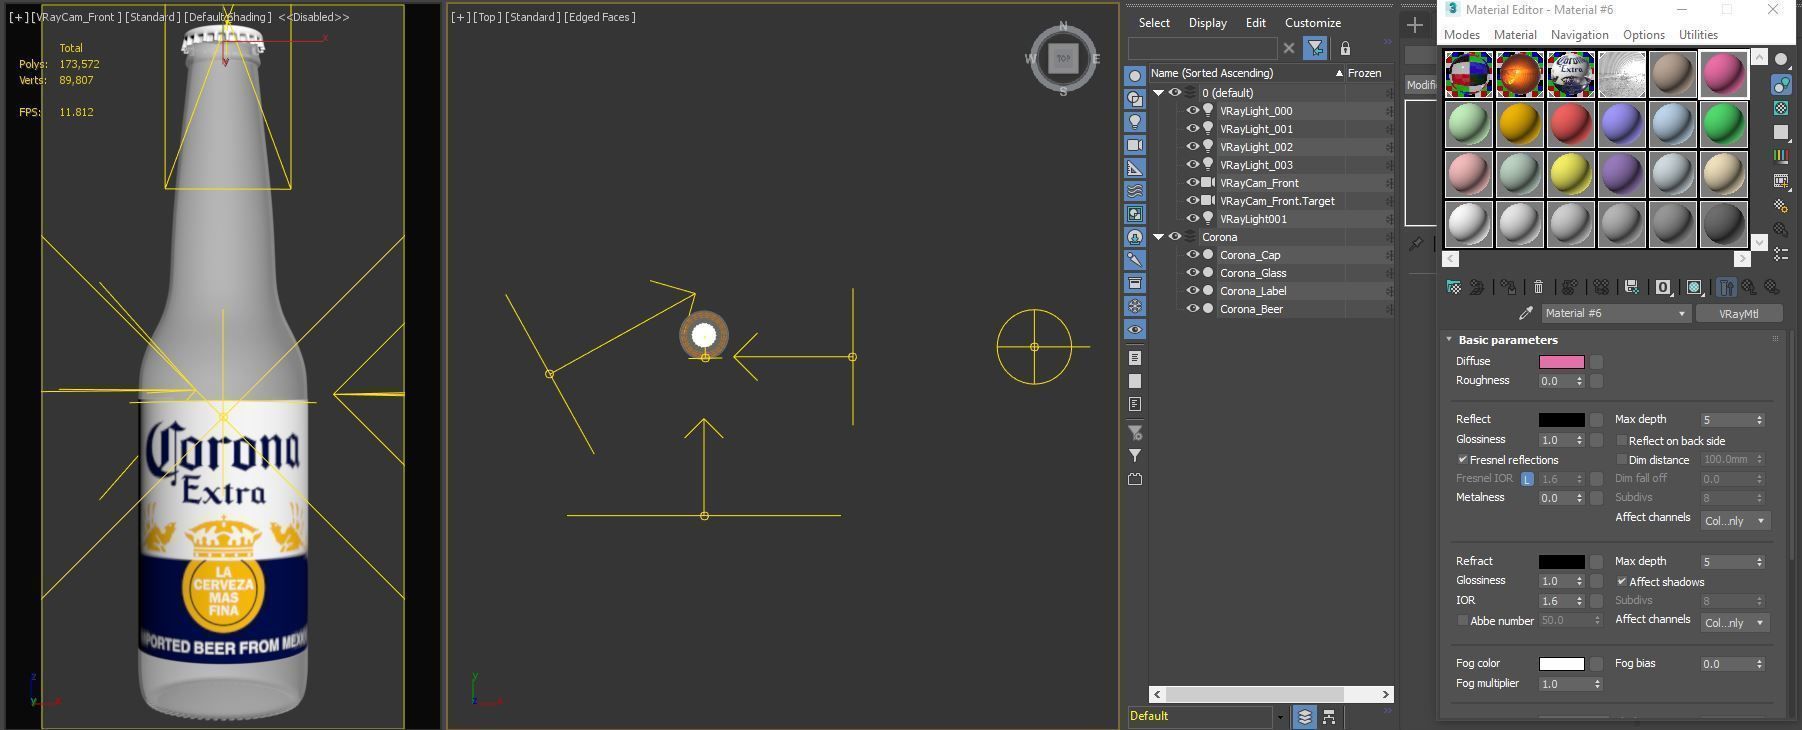Toggle Affect shadows checkbox
Image resolution: width=1802 pixels, height=730 pixels.
coord(1621,582)
